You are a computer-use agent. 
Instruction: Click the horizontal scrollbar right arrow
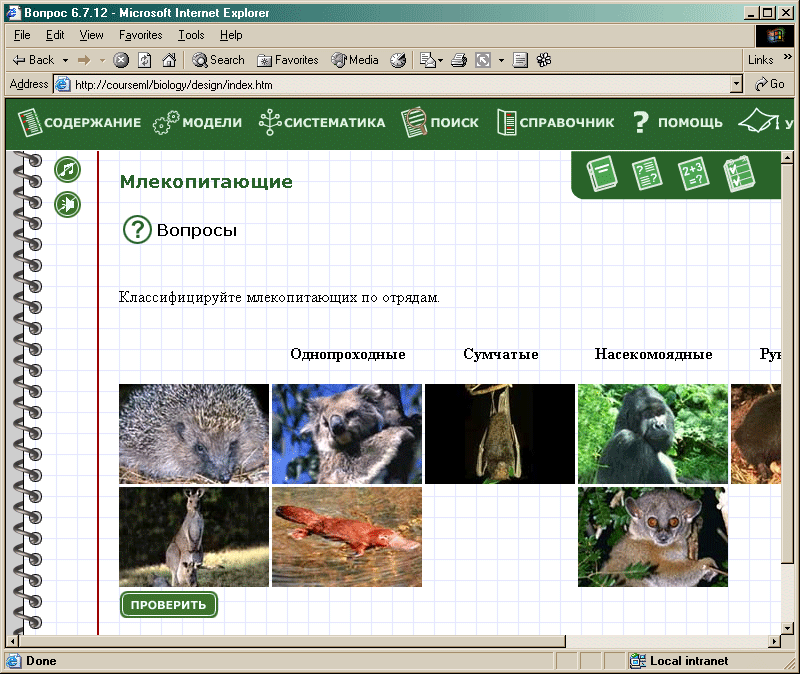pos(773,641)
